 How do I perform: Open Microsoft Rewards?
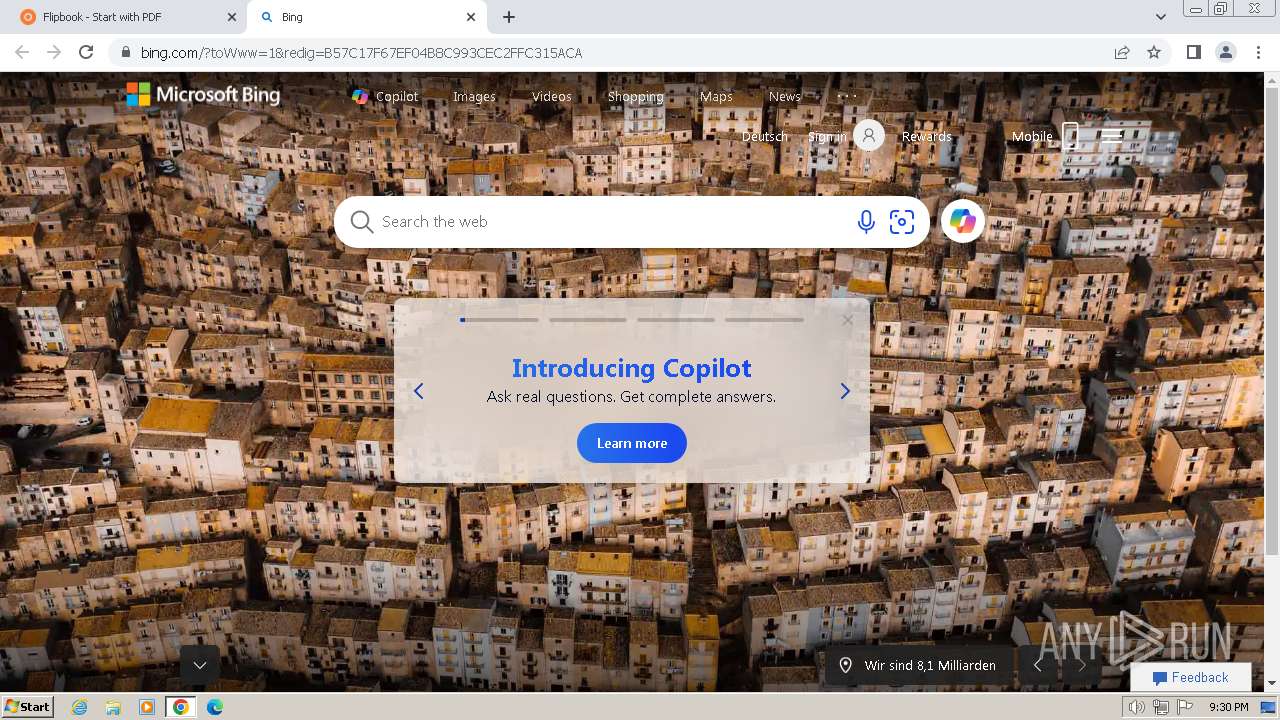[x=927, y=136]
